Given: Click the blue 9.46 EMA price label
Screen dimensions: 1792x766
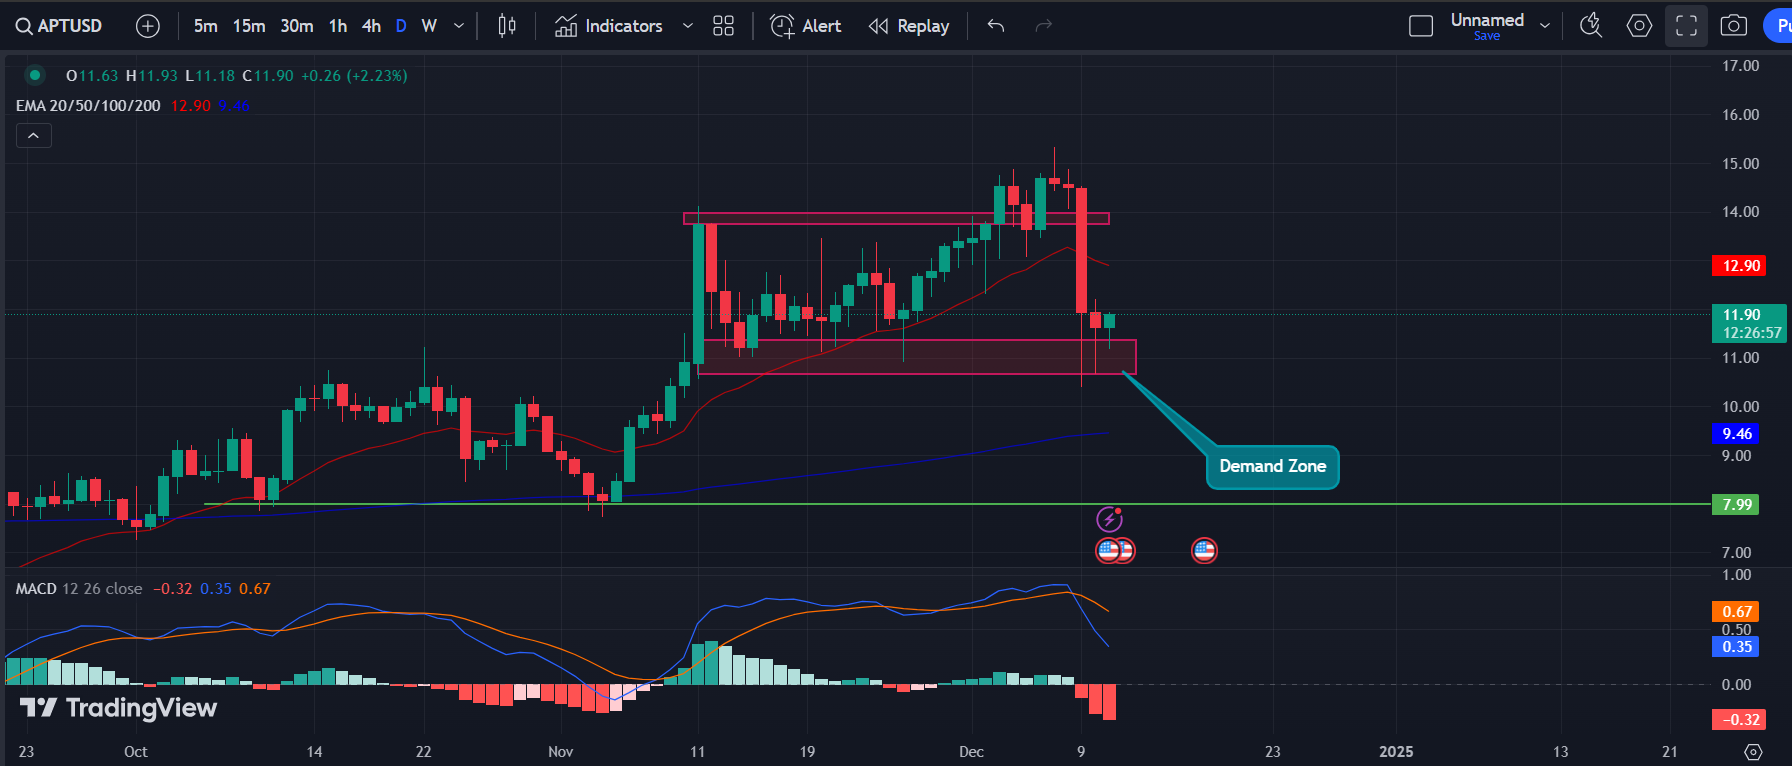Looking at the screenshot, I should (x=1737, y=434).
